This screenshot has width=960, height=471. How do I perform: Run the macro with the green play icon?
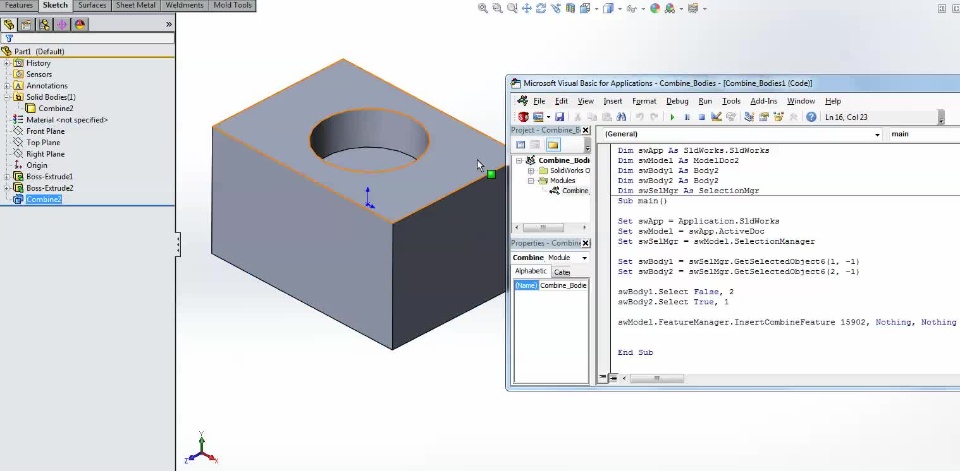pyautogui.click(x=672, y=116)
